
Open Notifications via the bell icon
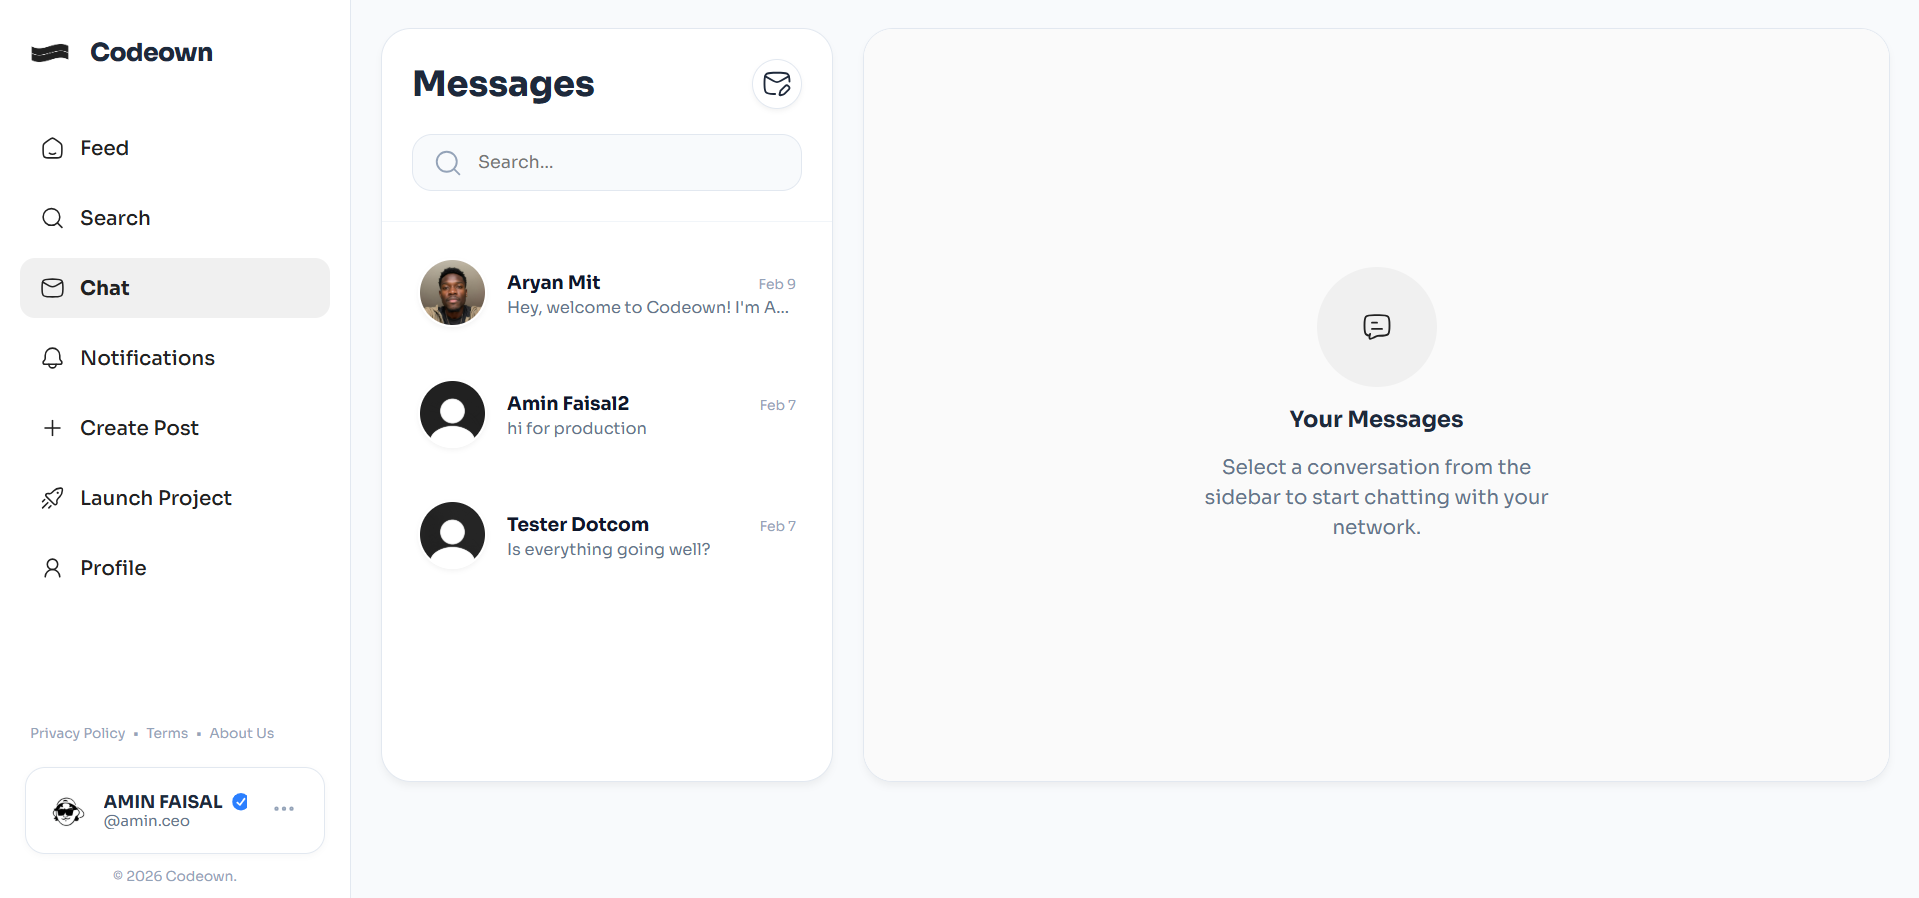pos(52,358)
